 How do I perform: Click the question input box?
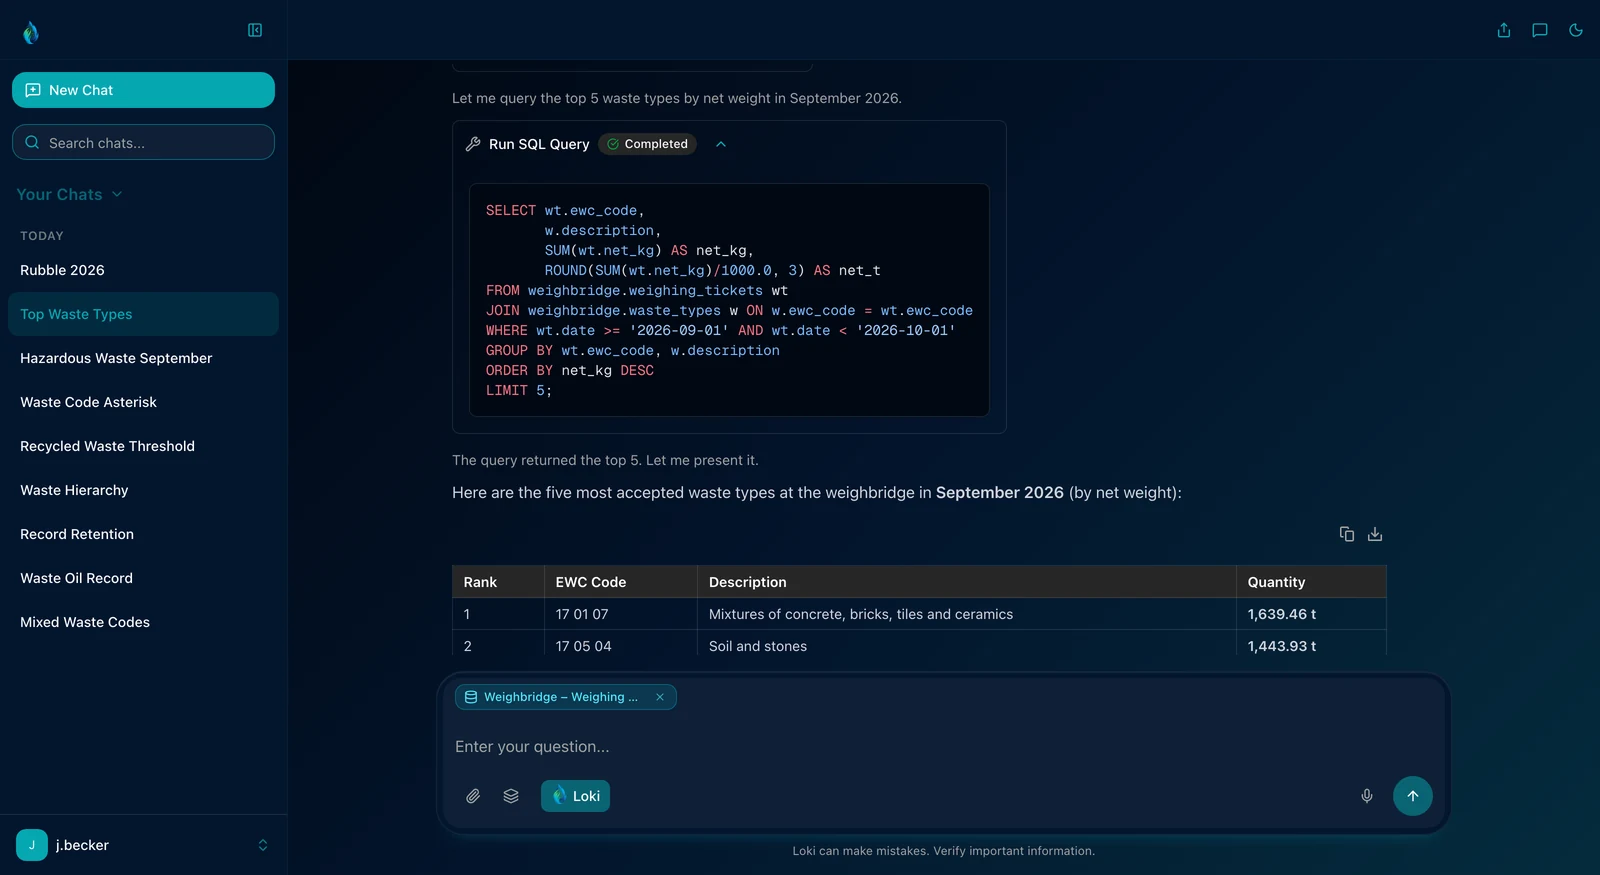click(943, 747)
